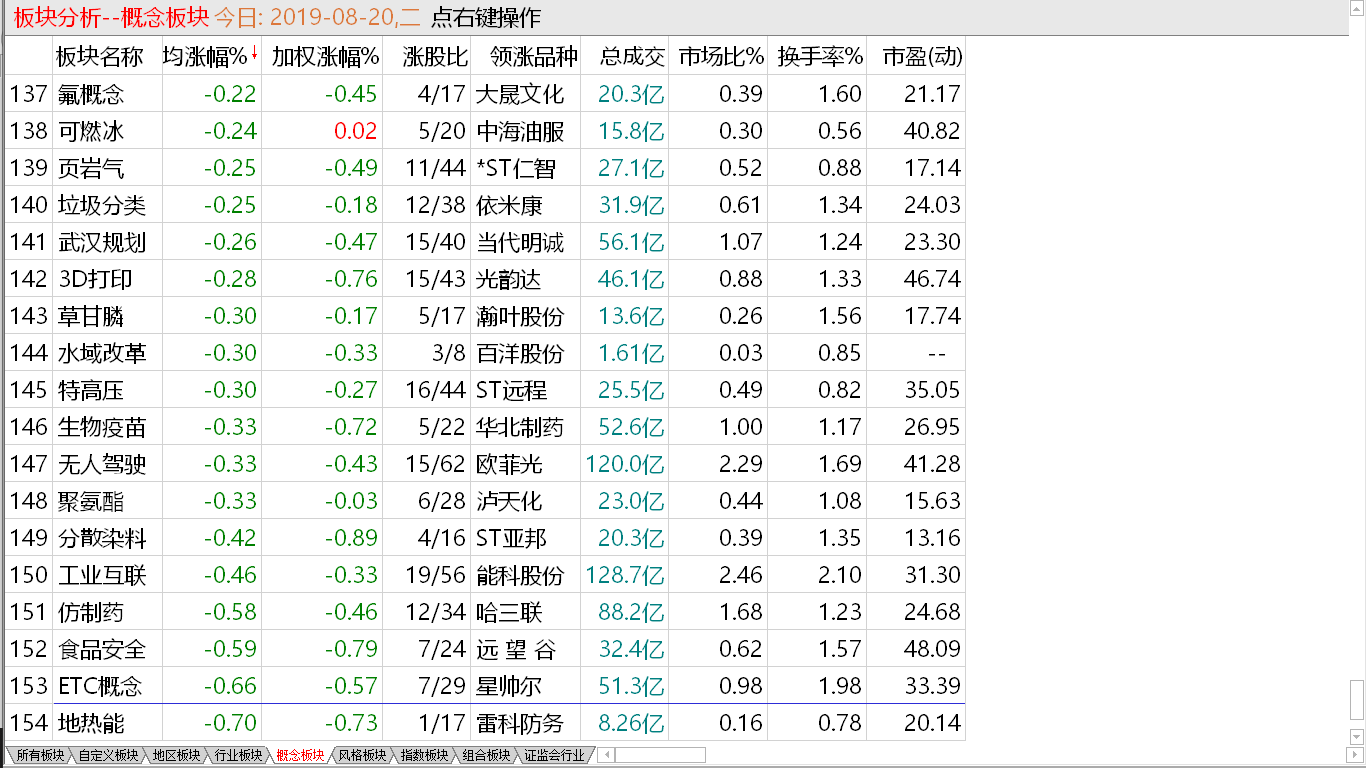Click leading stock 哈三联
1366x768 pixels.
(509, 612)
